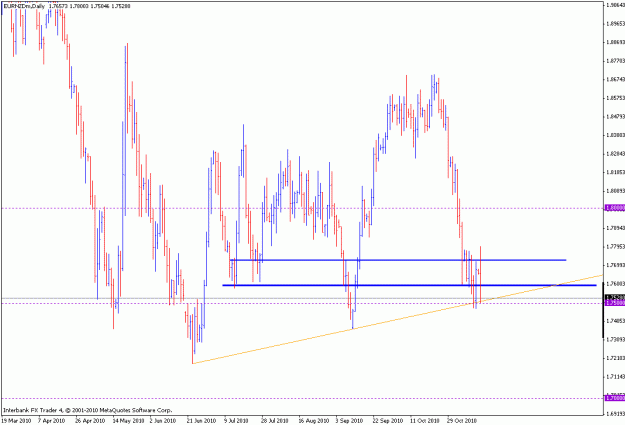625x425 pixels.
Task: Click the purple 1.7500 price level tag
Action: tap(615, 303)
